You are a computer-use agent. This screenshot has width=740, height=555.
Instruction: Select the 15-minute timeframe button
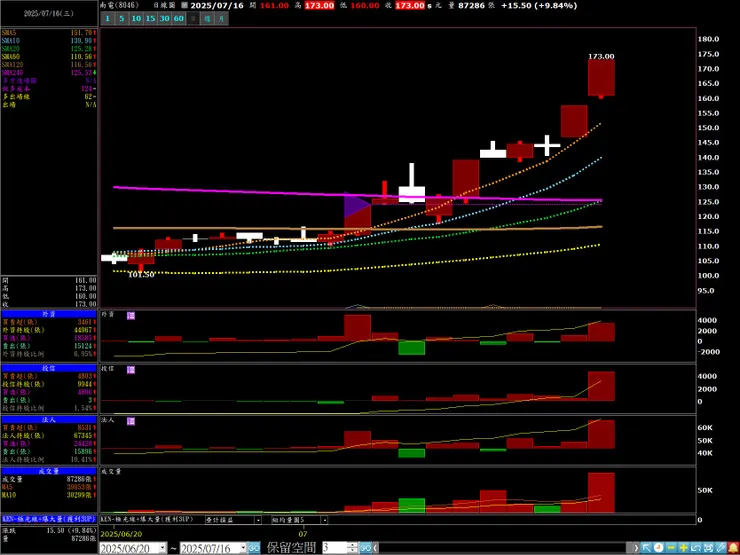coord(150,18)
